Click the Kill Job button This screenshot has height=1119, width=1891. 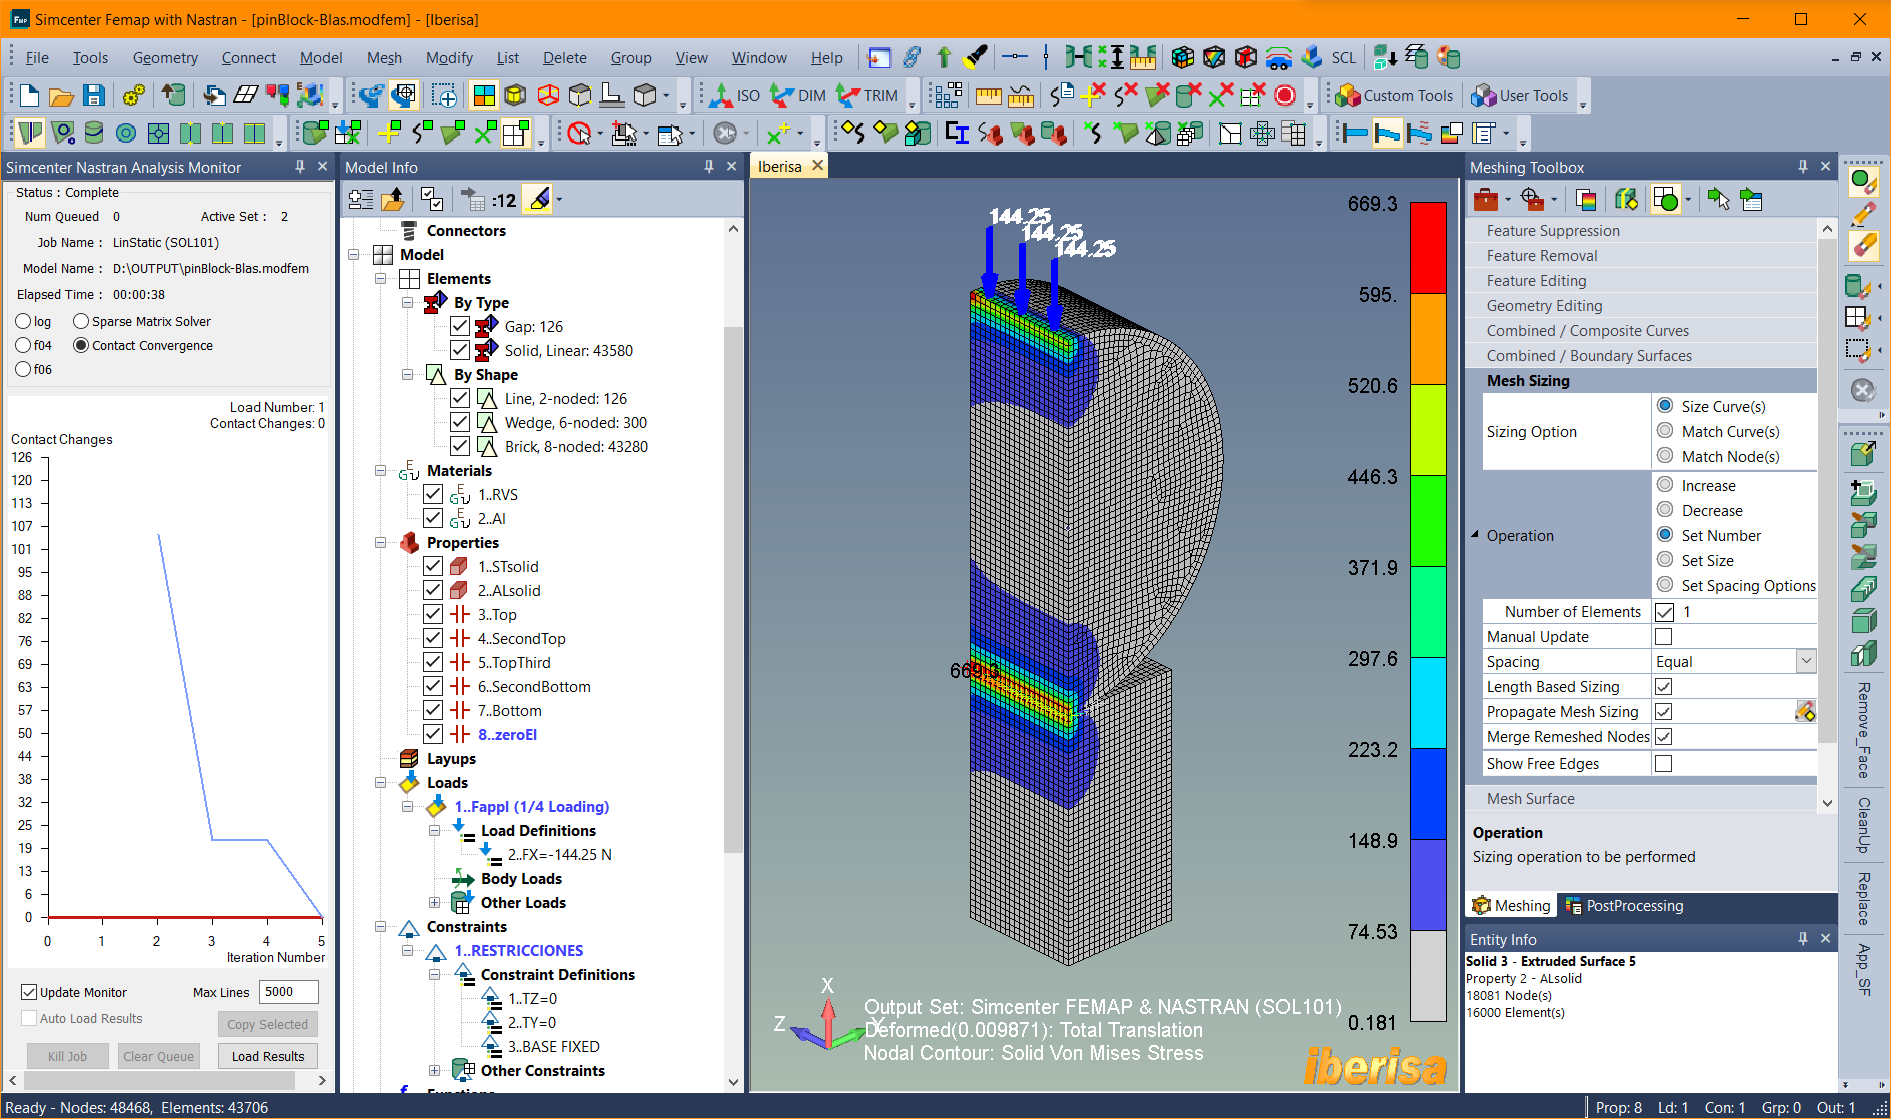(67, 1056)
